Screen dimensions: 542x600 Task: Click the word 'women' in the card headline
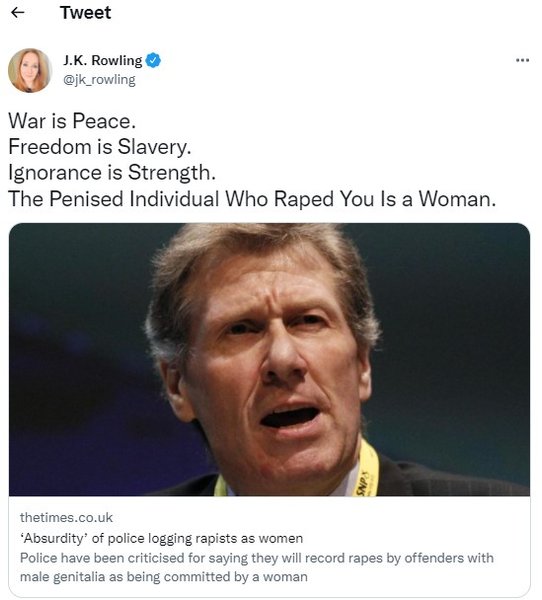281,539
